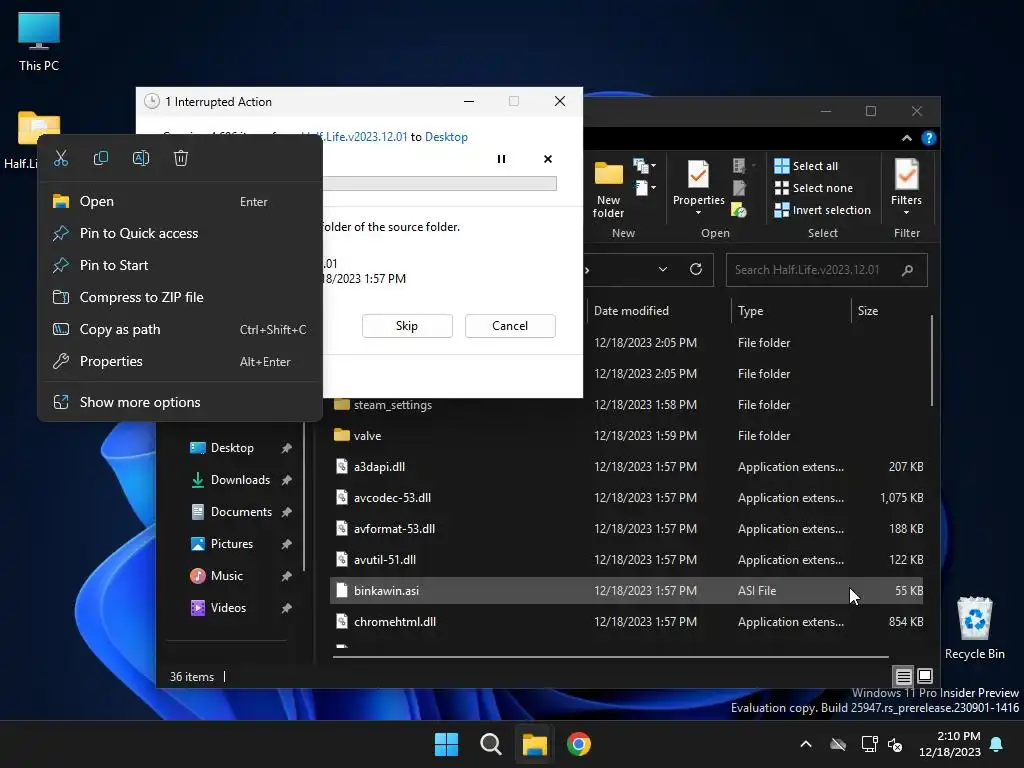Expand the Filters dropdown arrow
This screenshot has width=1024, height=768.
(x=906, y=212)
